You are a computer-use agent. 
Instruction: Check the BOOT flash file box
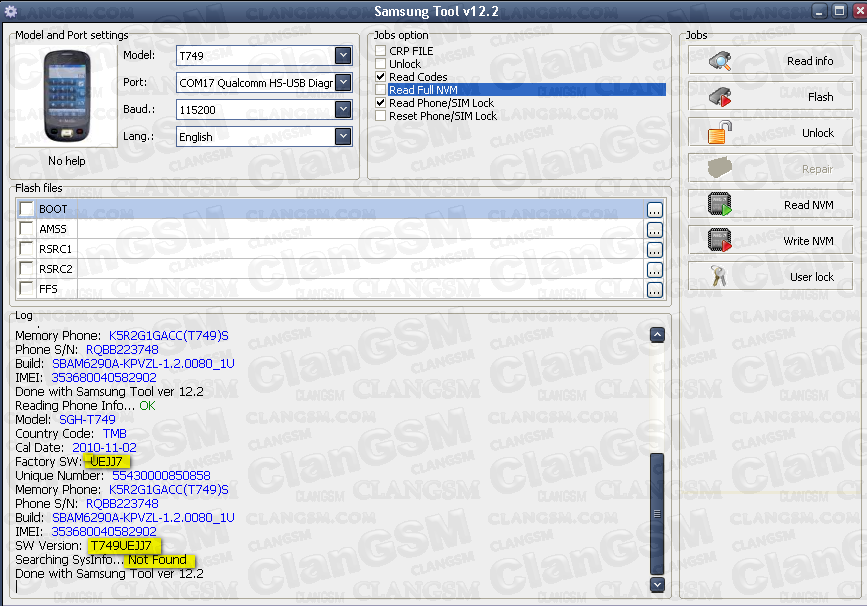click(26, 208)
